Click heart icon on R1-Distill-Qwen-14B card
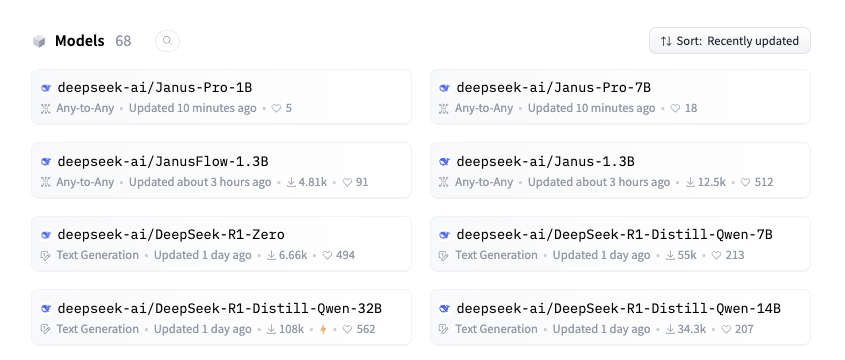This screenshot has width=845, height=360. click(x=726, y=329)
